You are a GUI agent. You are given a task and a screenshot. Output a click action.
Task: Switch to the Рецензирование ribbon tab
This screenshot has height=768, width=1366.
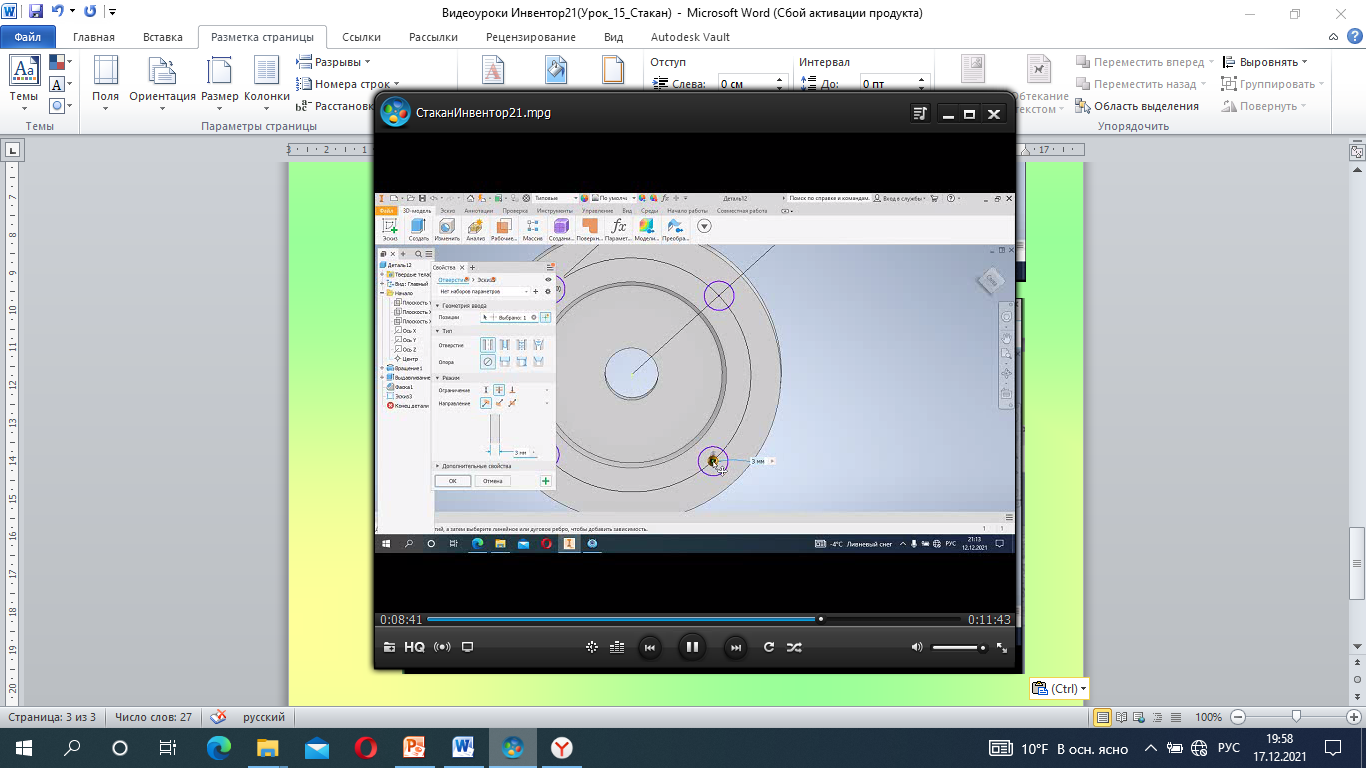click(531, 37)
